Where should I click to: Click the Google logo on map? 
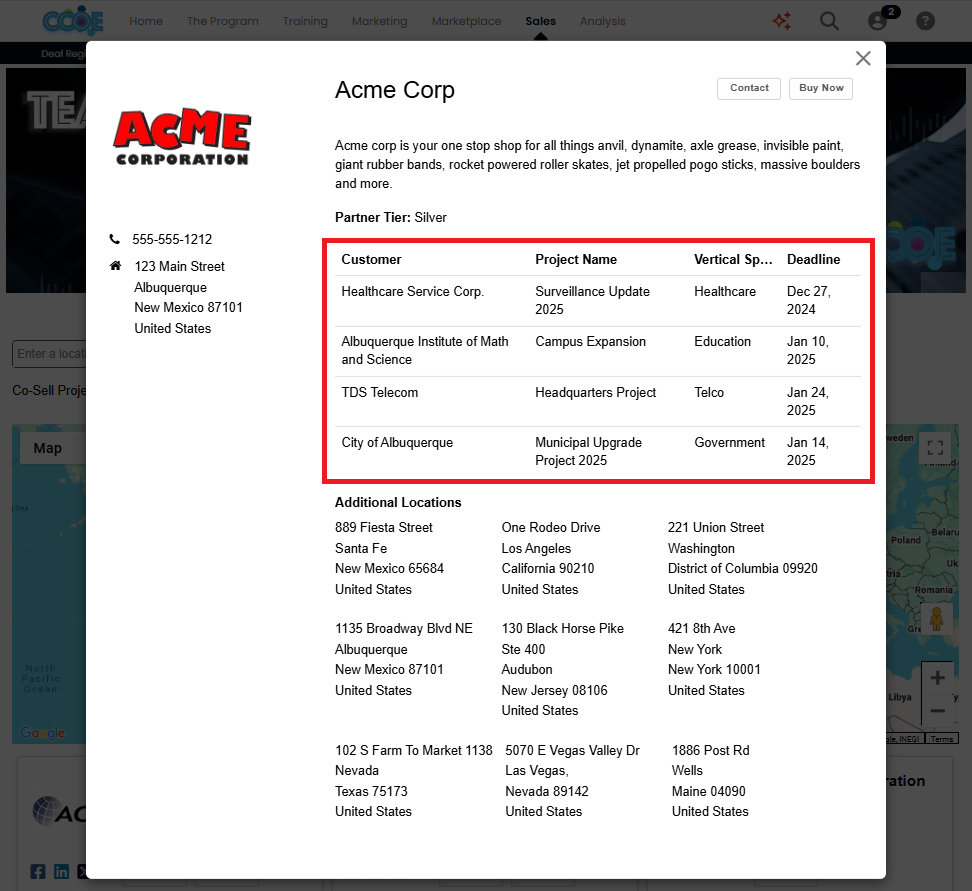(x=42, y=733)
